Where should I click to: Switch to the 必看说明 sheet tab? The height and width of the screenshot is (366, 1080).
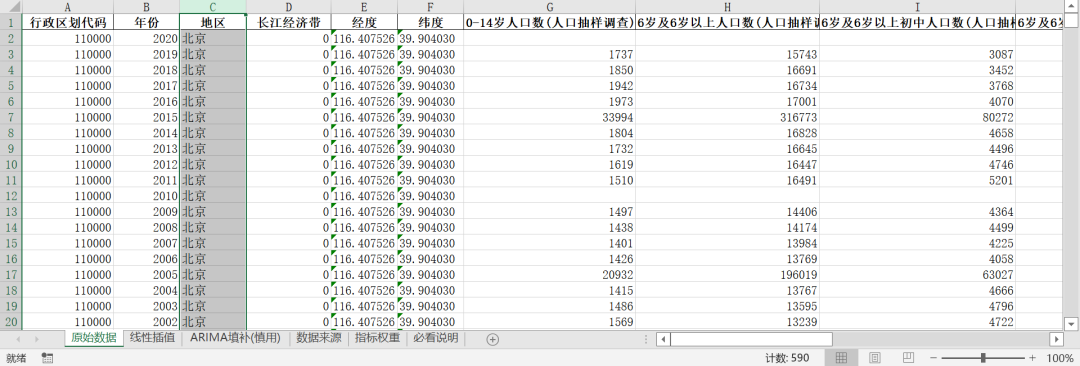coord(435,338)
